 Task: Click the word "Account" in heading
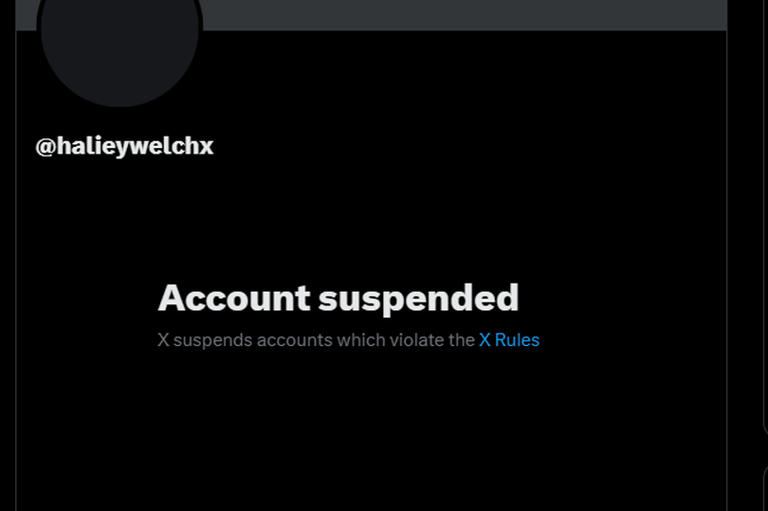[x=234, y=297]
